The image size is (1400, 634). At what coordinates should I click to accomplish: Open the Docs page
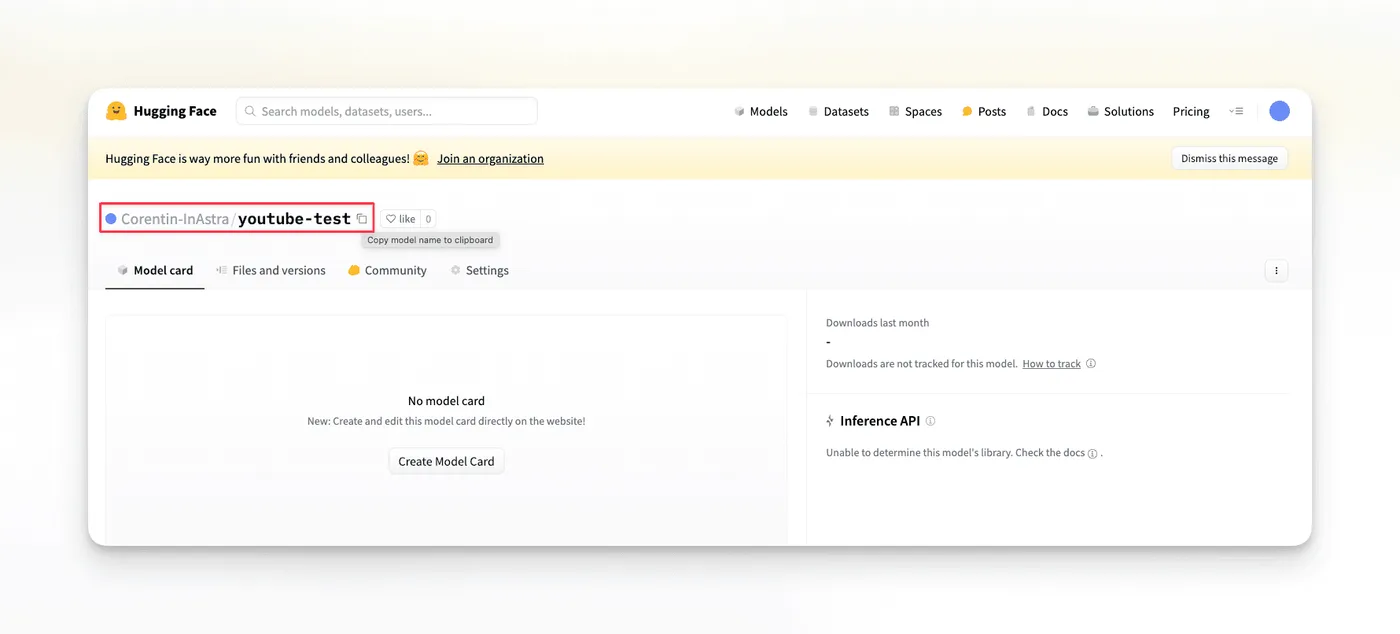point(1047,111)
